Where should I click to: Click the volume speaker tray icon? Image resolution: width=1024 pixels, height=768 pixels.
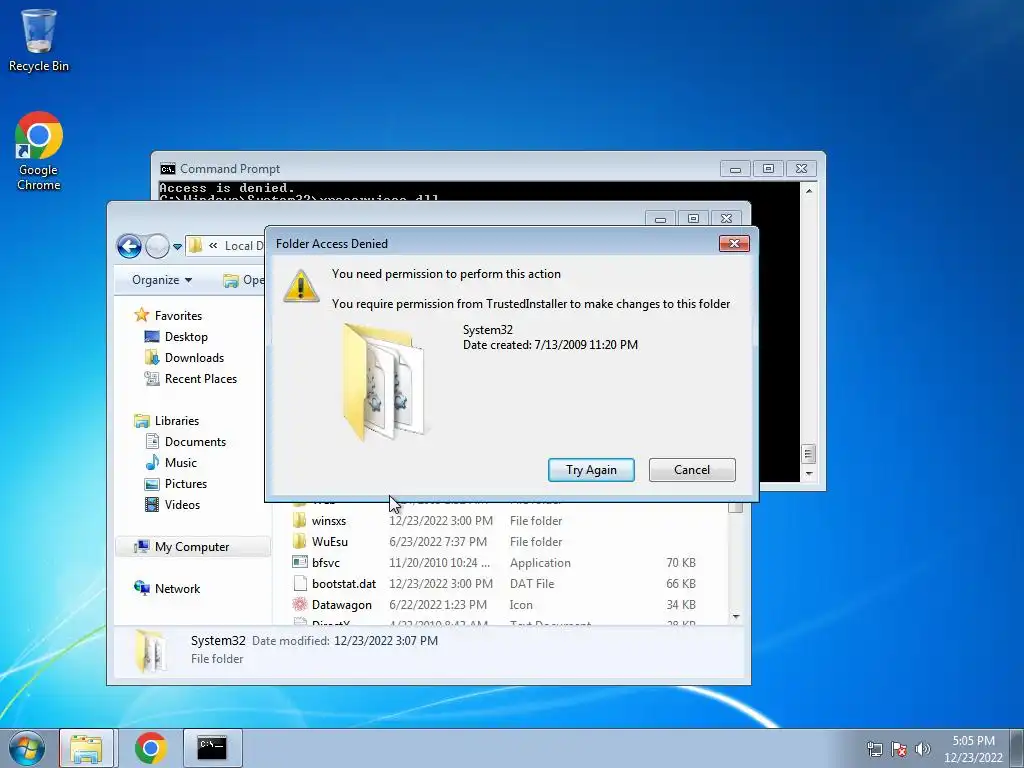coord(923,749)
